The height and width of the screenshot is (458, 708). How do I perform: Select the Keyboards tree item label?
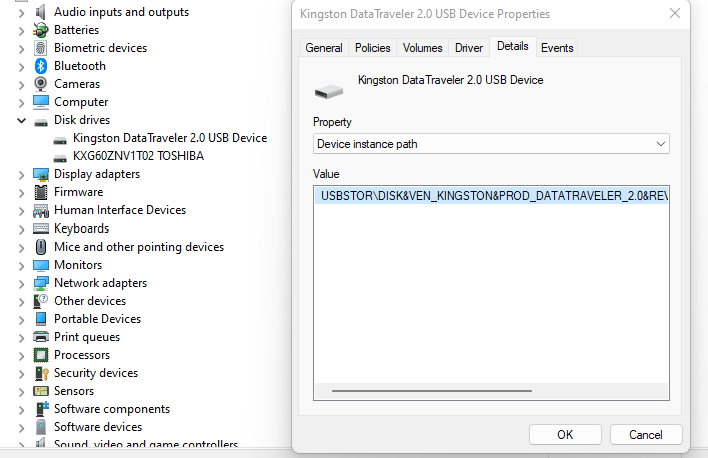point(81,229)
